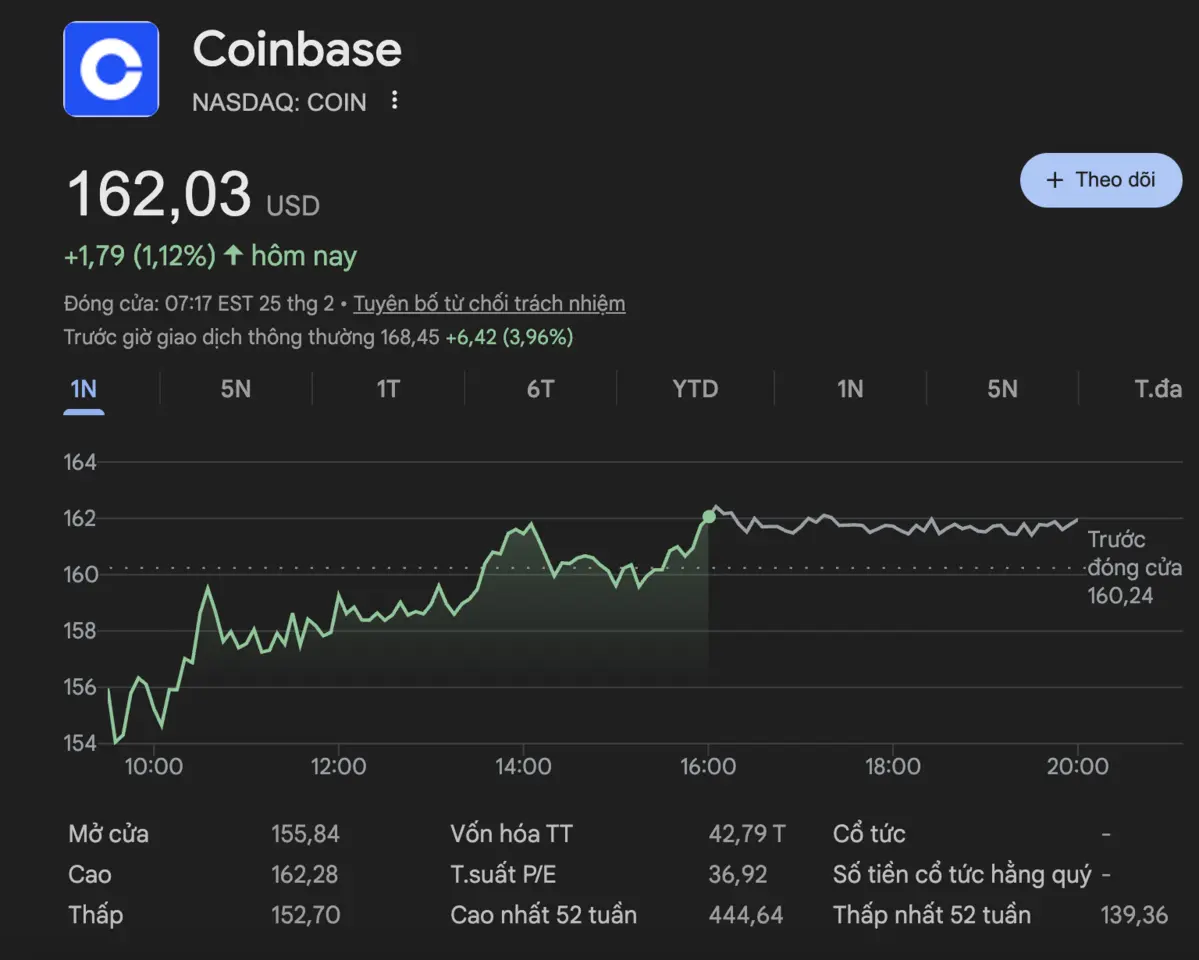The image size is (1199, 960).
Task: Click the green upward arrow next to hôm nay
Action: [231, 256]
